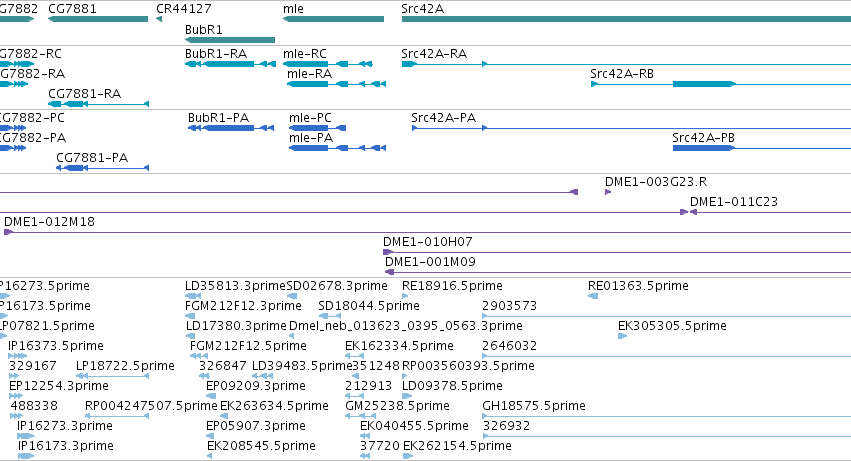Open the Src42A-RA transcript label
Viewport: 851px width, 461px height.
click(434, 54)
